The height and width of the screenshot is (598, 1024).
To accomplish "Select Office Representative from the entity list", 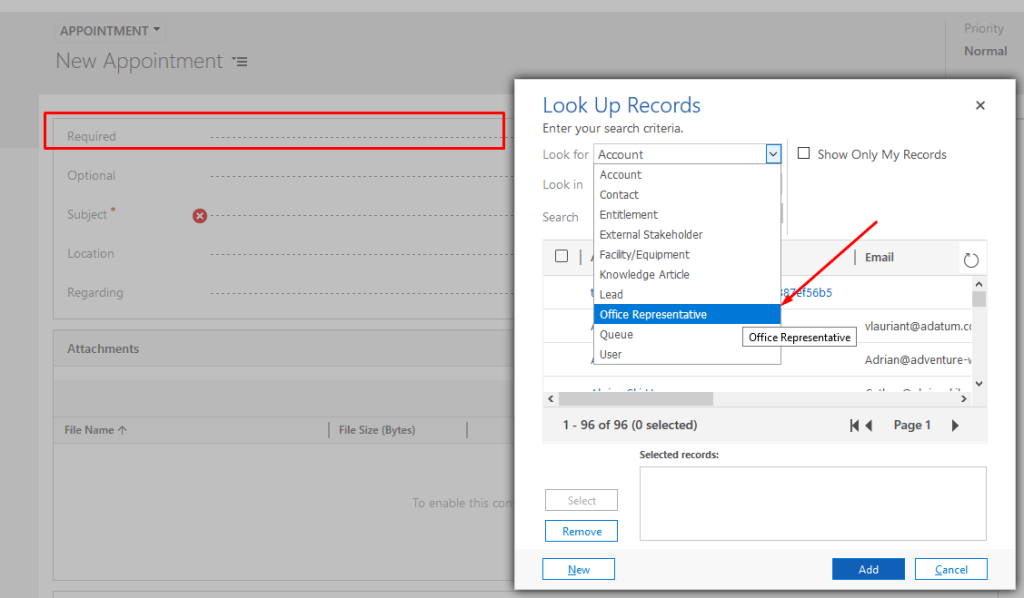I will pos(650,313).
